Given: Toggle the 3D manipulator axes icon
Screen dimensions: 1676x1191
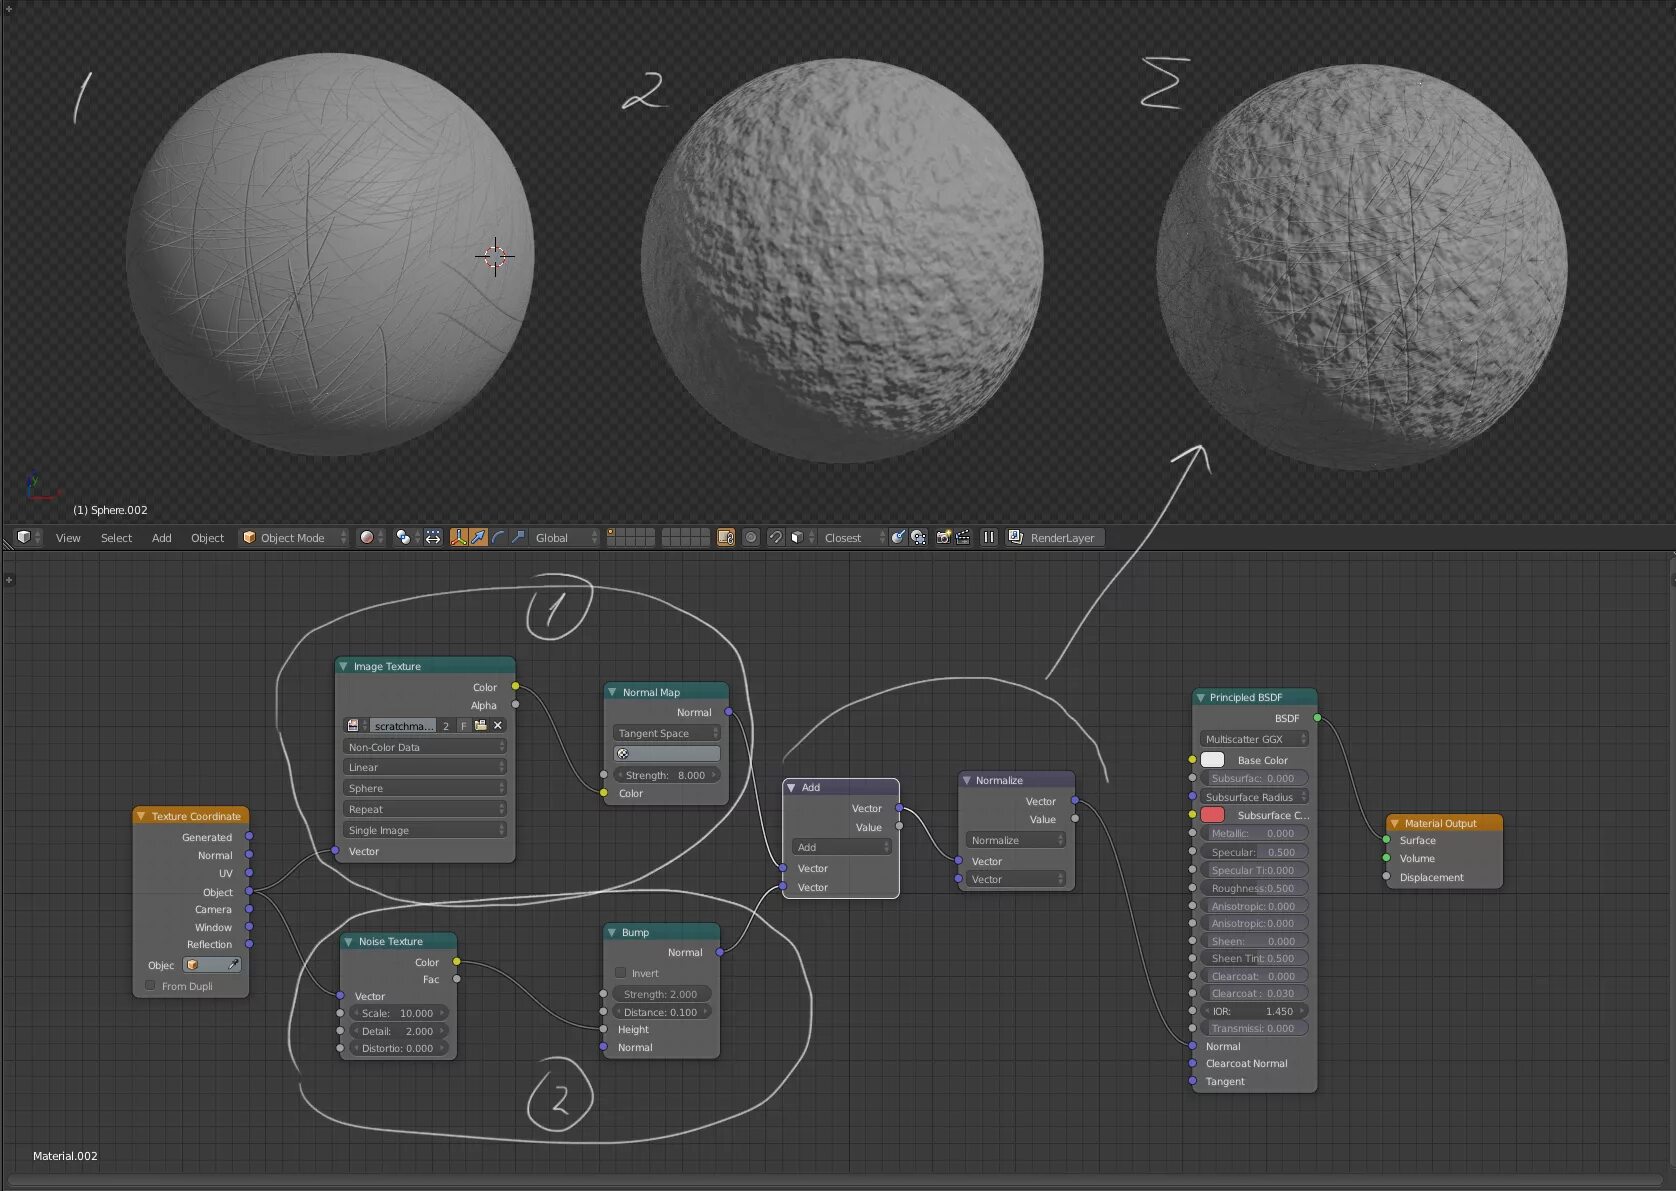Looking at the screenshot, I should click(458, 537).
